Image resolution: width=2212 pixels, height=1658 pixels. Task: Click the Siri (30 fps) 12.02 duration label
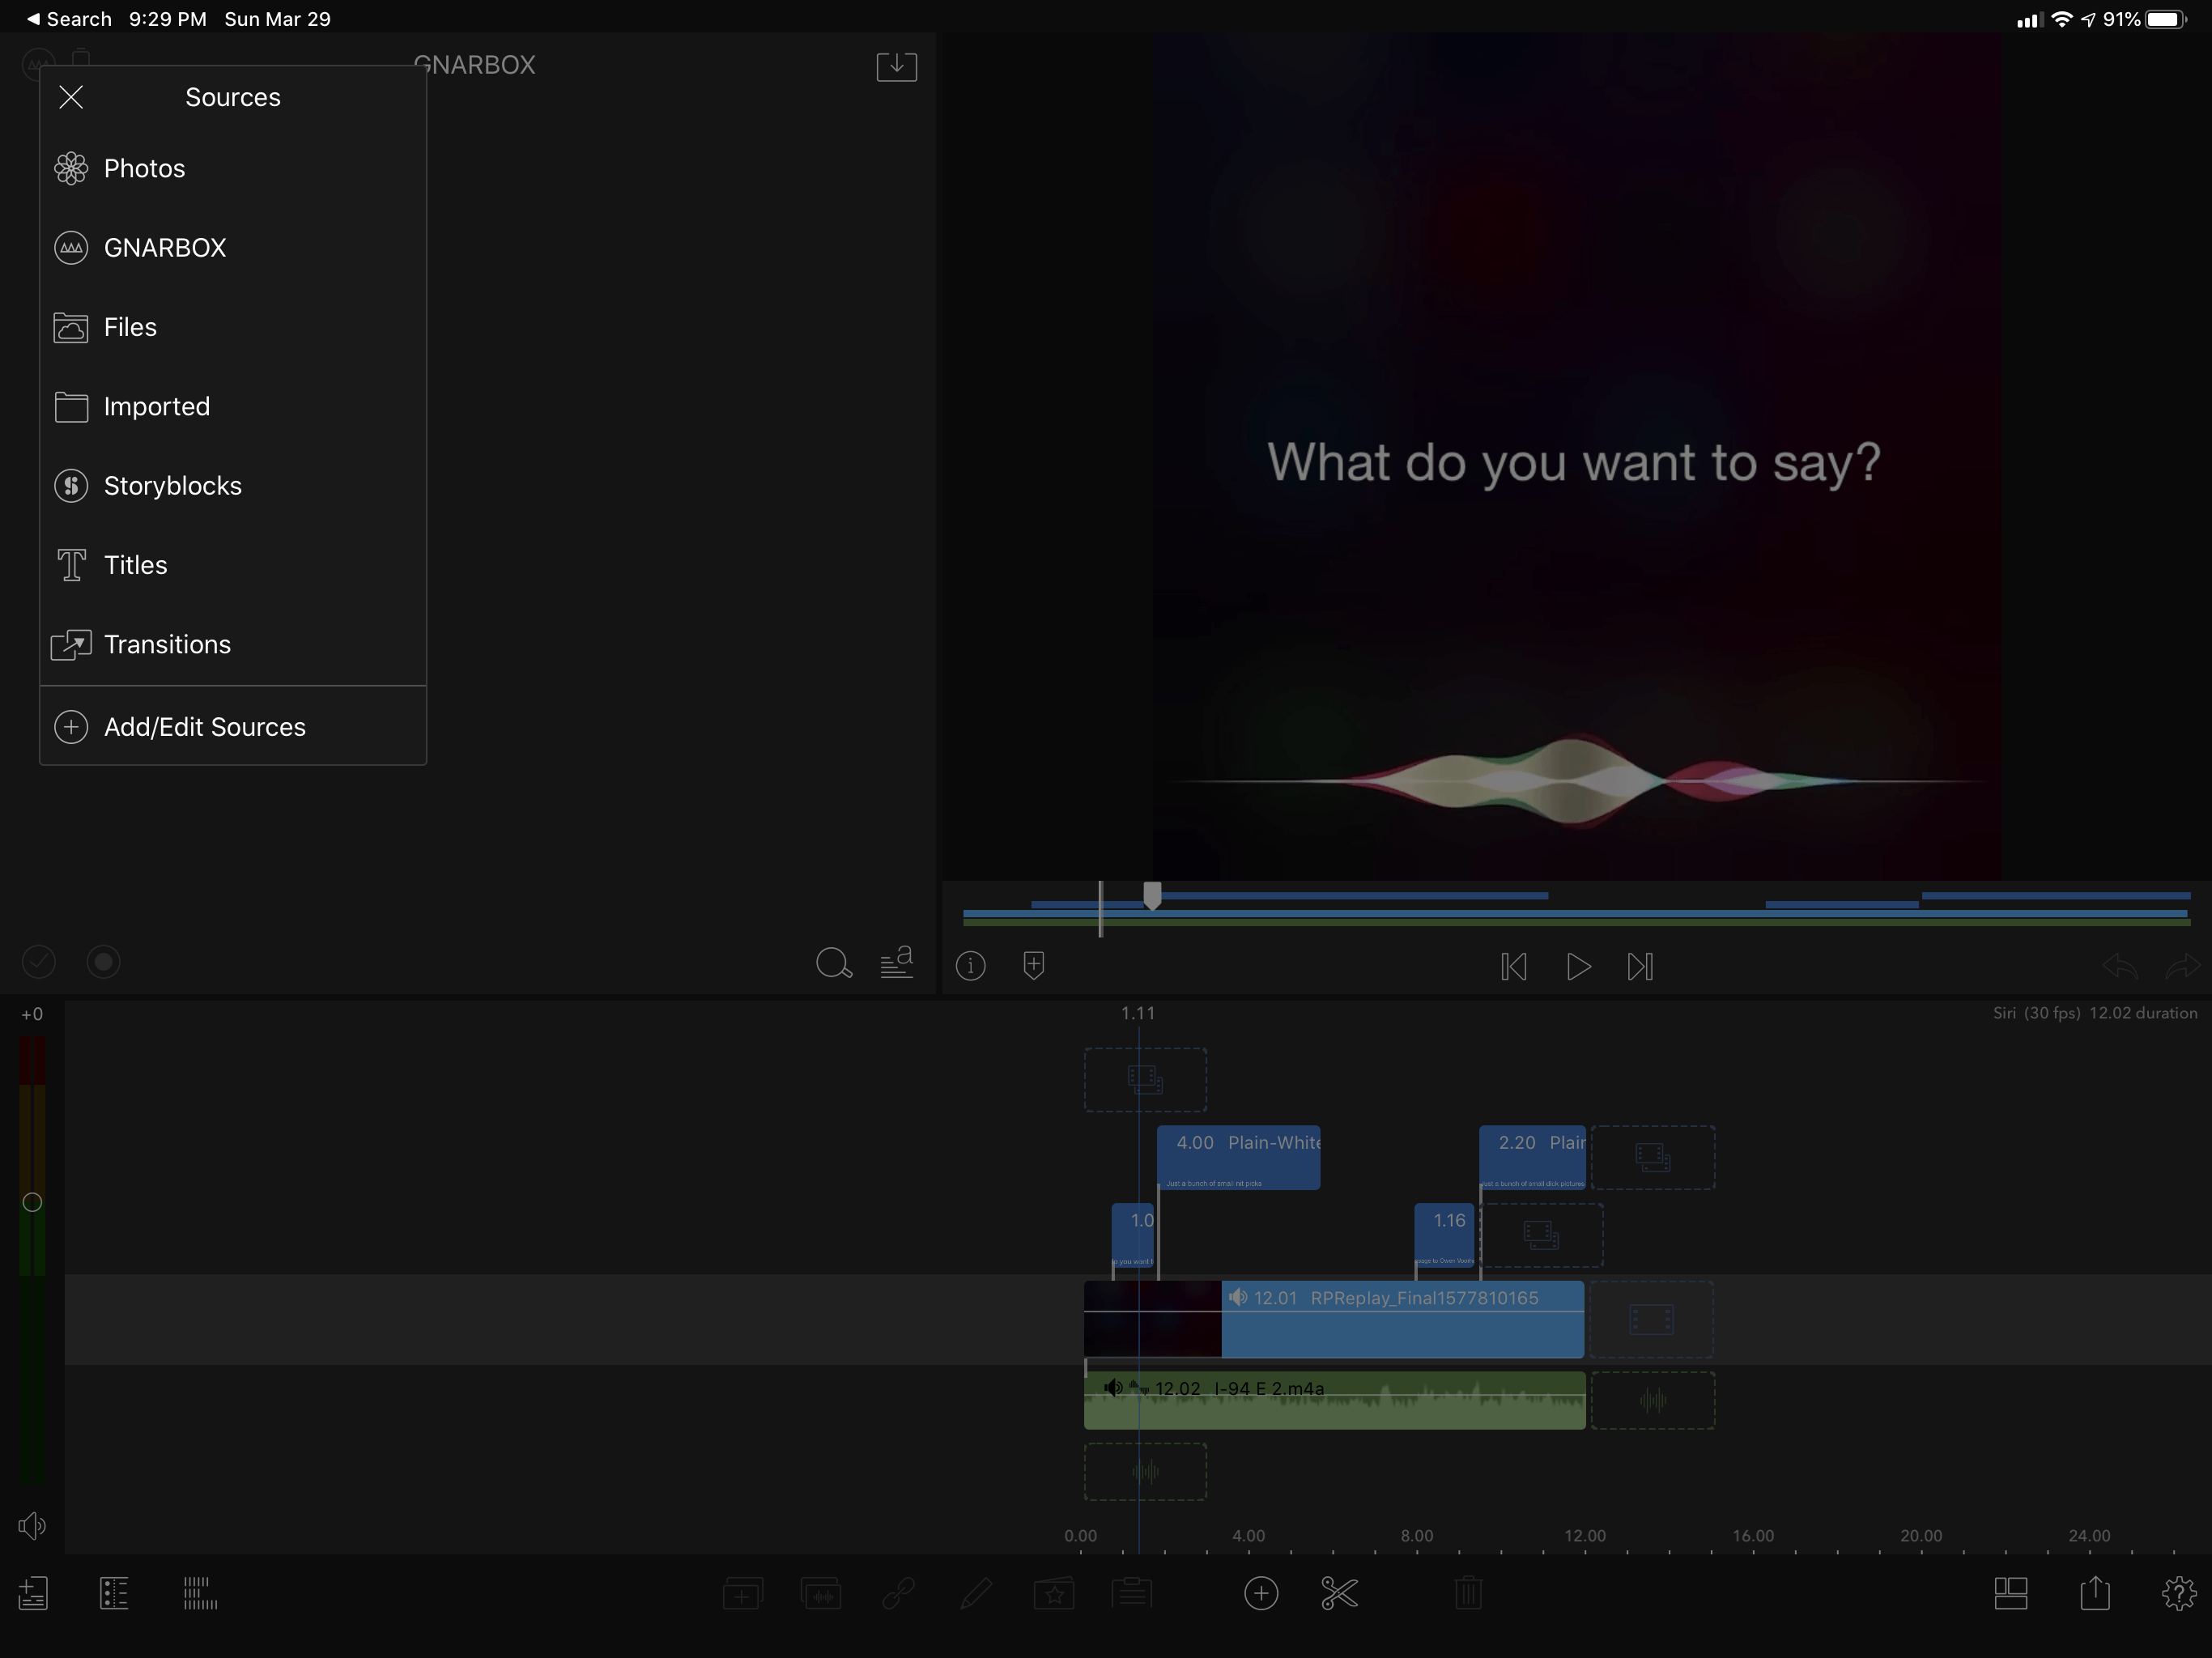tap(2095, 1014)
